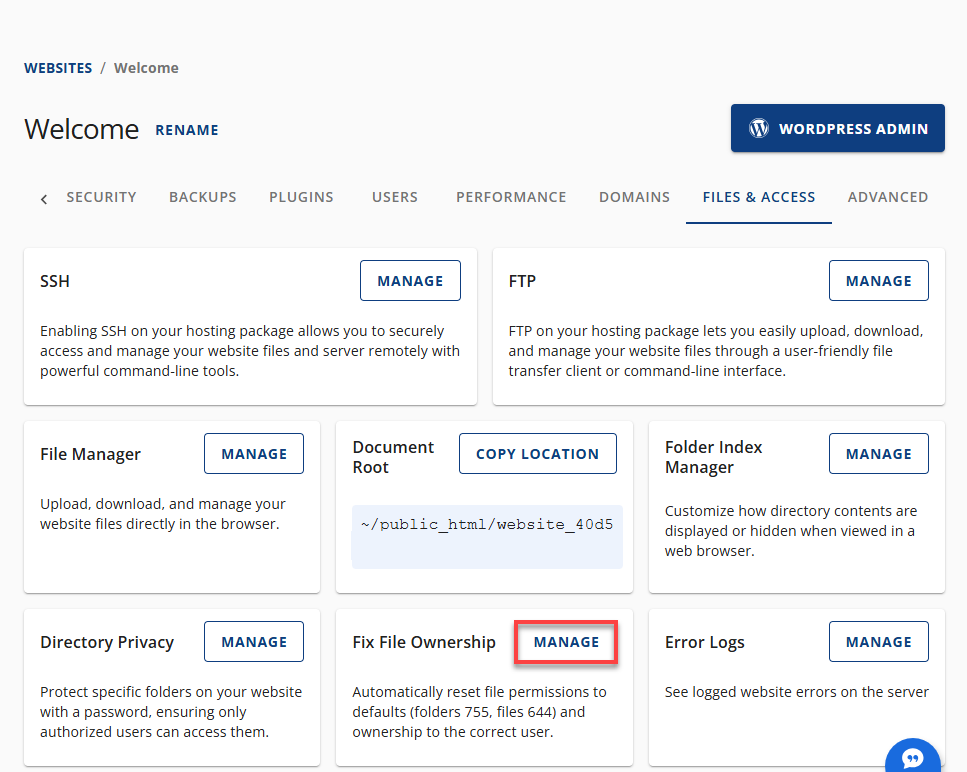967x772 pixels.
Task: Open Fix File Ownership manage dialog
Action: 565,641
